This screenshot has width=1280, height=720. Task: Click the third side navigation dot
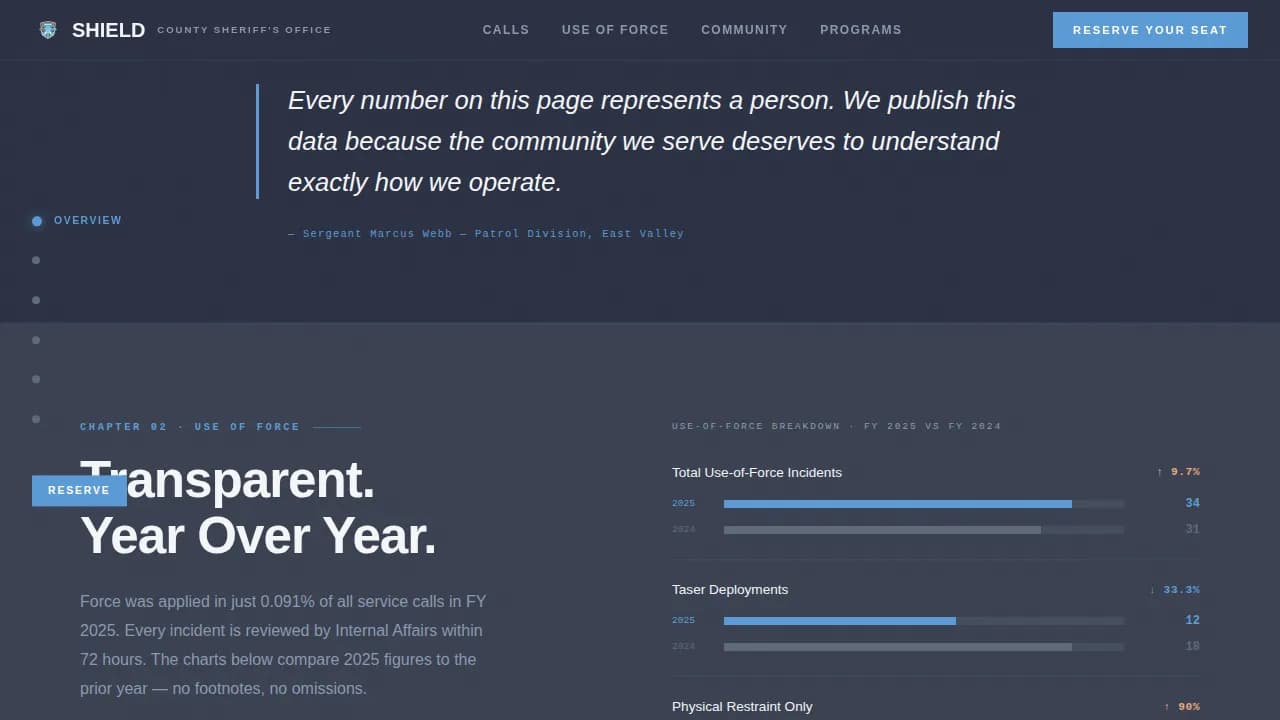click(36, 300)
